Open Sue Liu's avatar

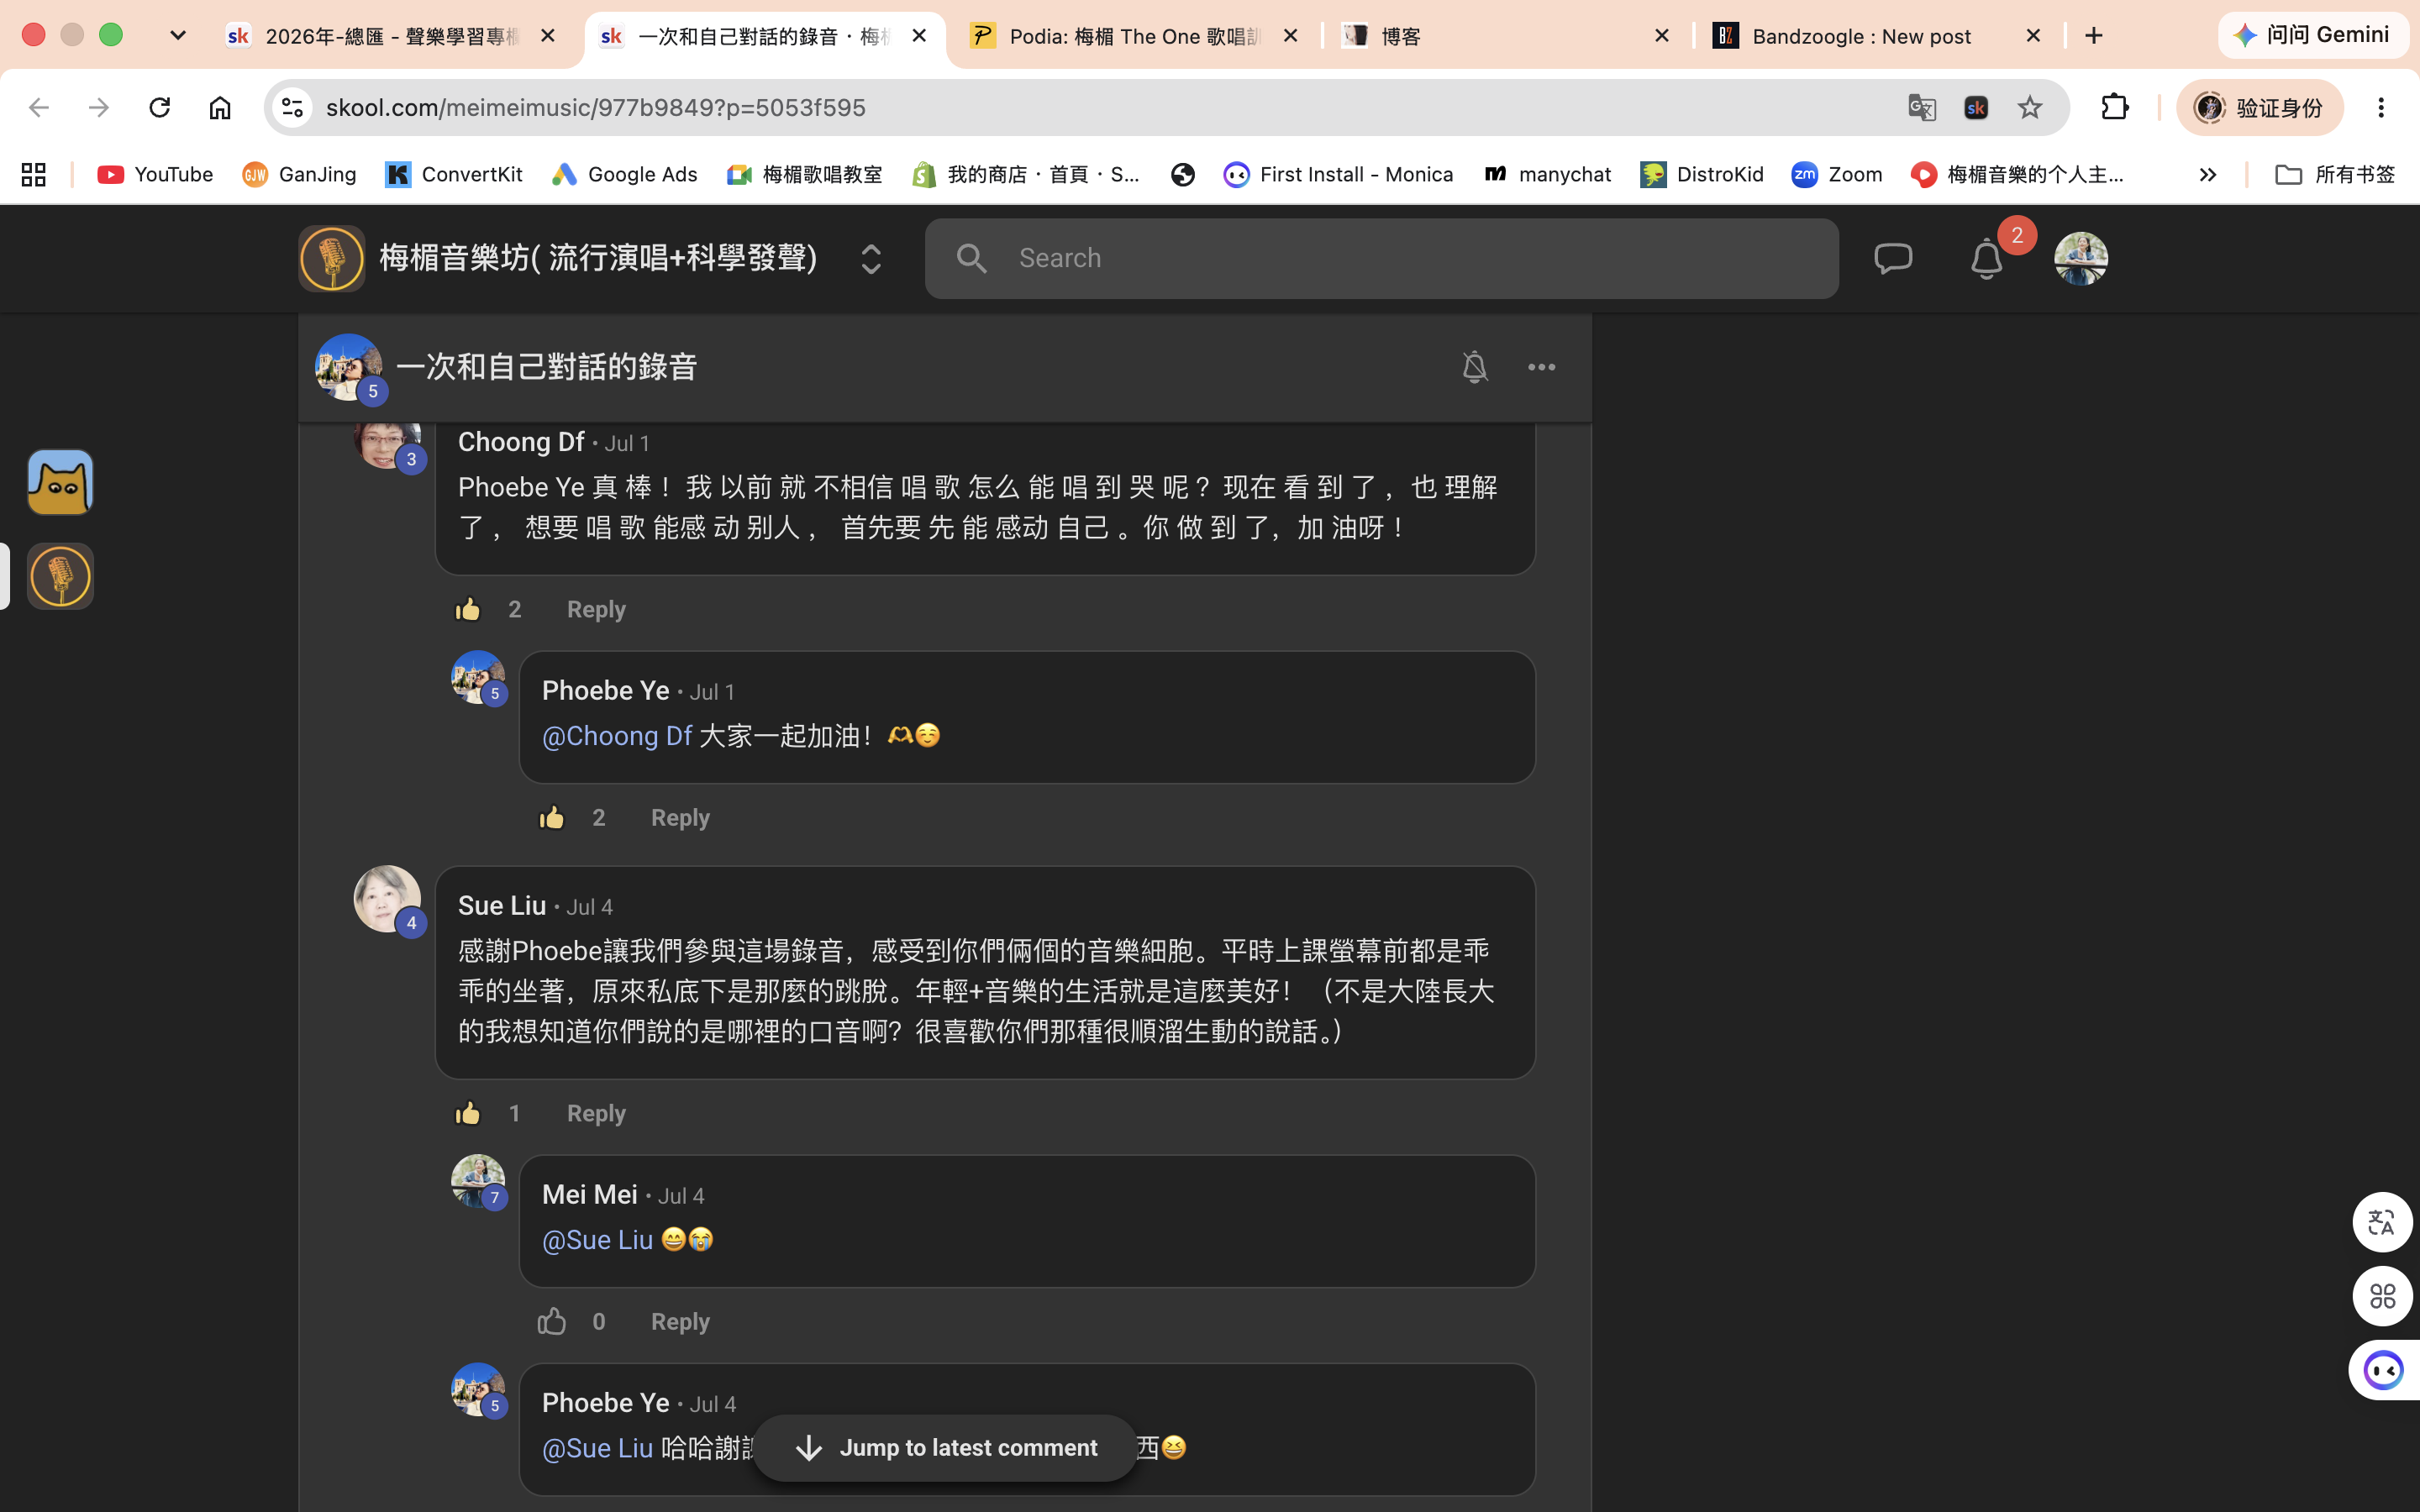coord(387,899)
